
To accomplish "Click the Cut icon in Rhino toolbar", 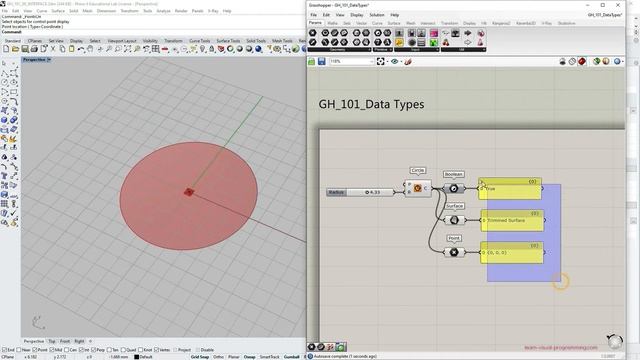I will tap(53, 49).
